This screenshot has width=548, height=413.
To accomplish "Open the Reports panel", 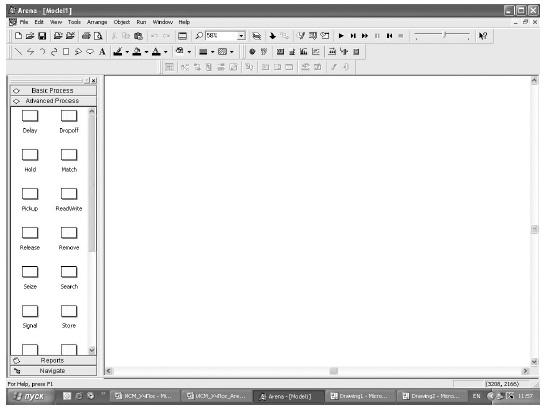I will [x=53, y=361].
